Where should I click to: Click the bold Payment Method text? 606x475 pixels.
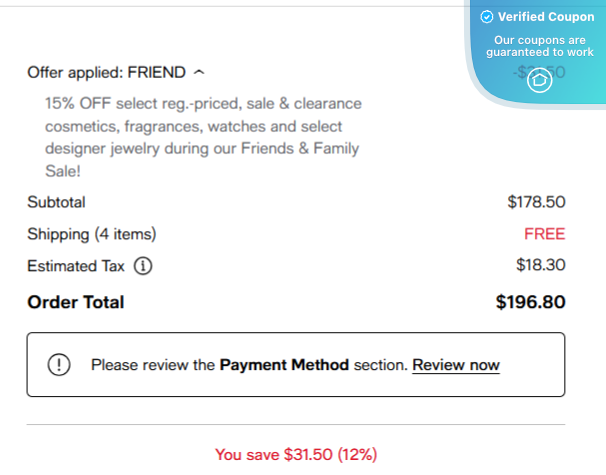coord(284,365)
